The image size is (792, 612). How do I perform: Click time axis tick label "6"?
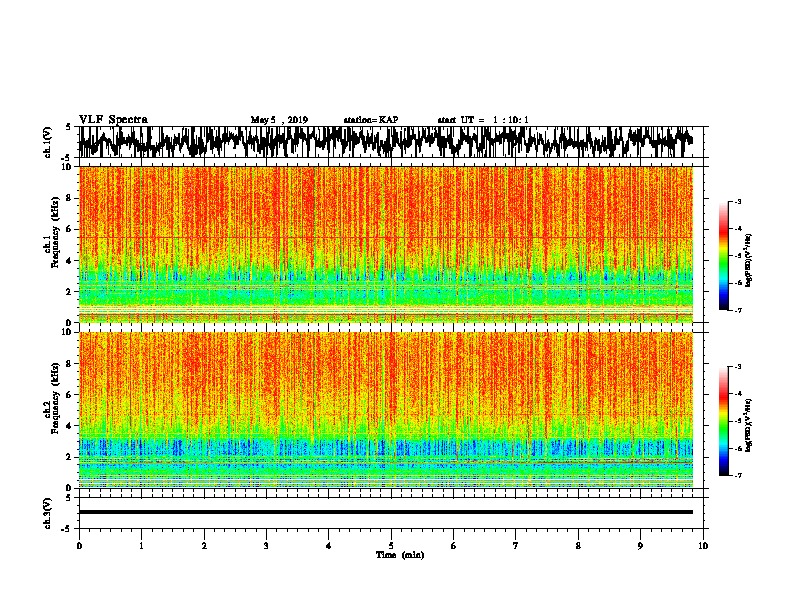click(454, 546)
